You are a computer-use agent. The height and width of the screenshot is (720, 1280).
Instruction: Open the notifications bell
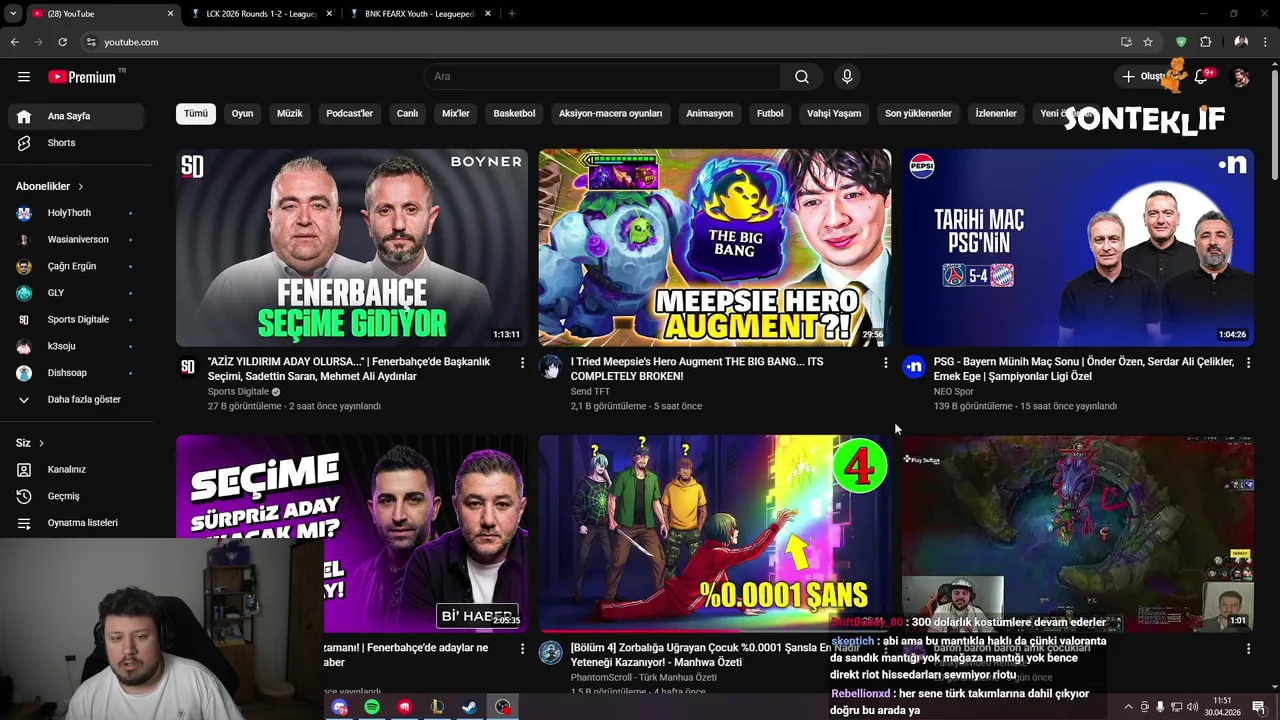[x=1201, y=77]
